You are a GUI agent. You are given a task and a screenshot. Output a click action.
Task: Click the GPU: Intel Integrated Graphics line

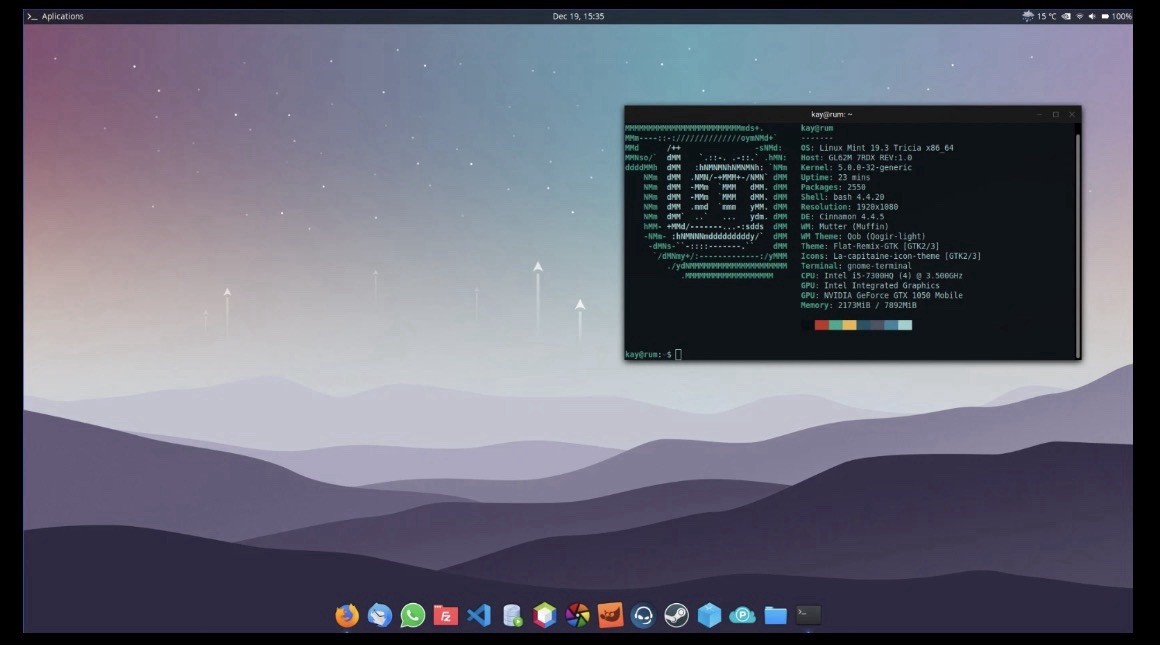(870, 286)
